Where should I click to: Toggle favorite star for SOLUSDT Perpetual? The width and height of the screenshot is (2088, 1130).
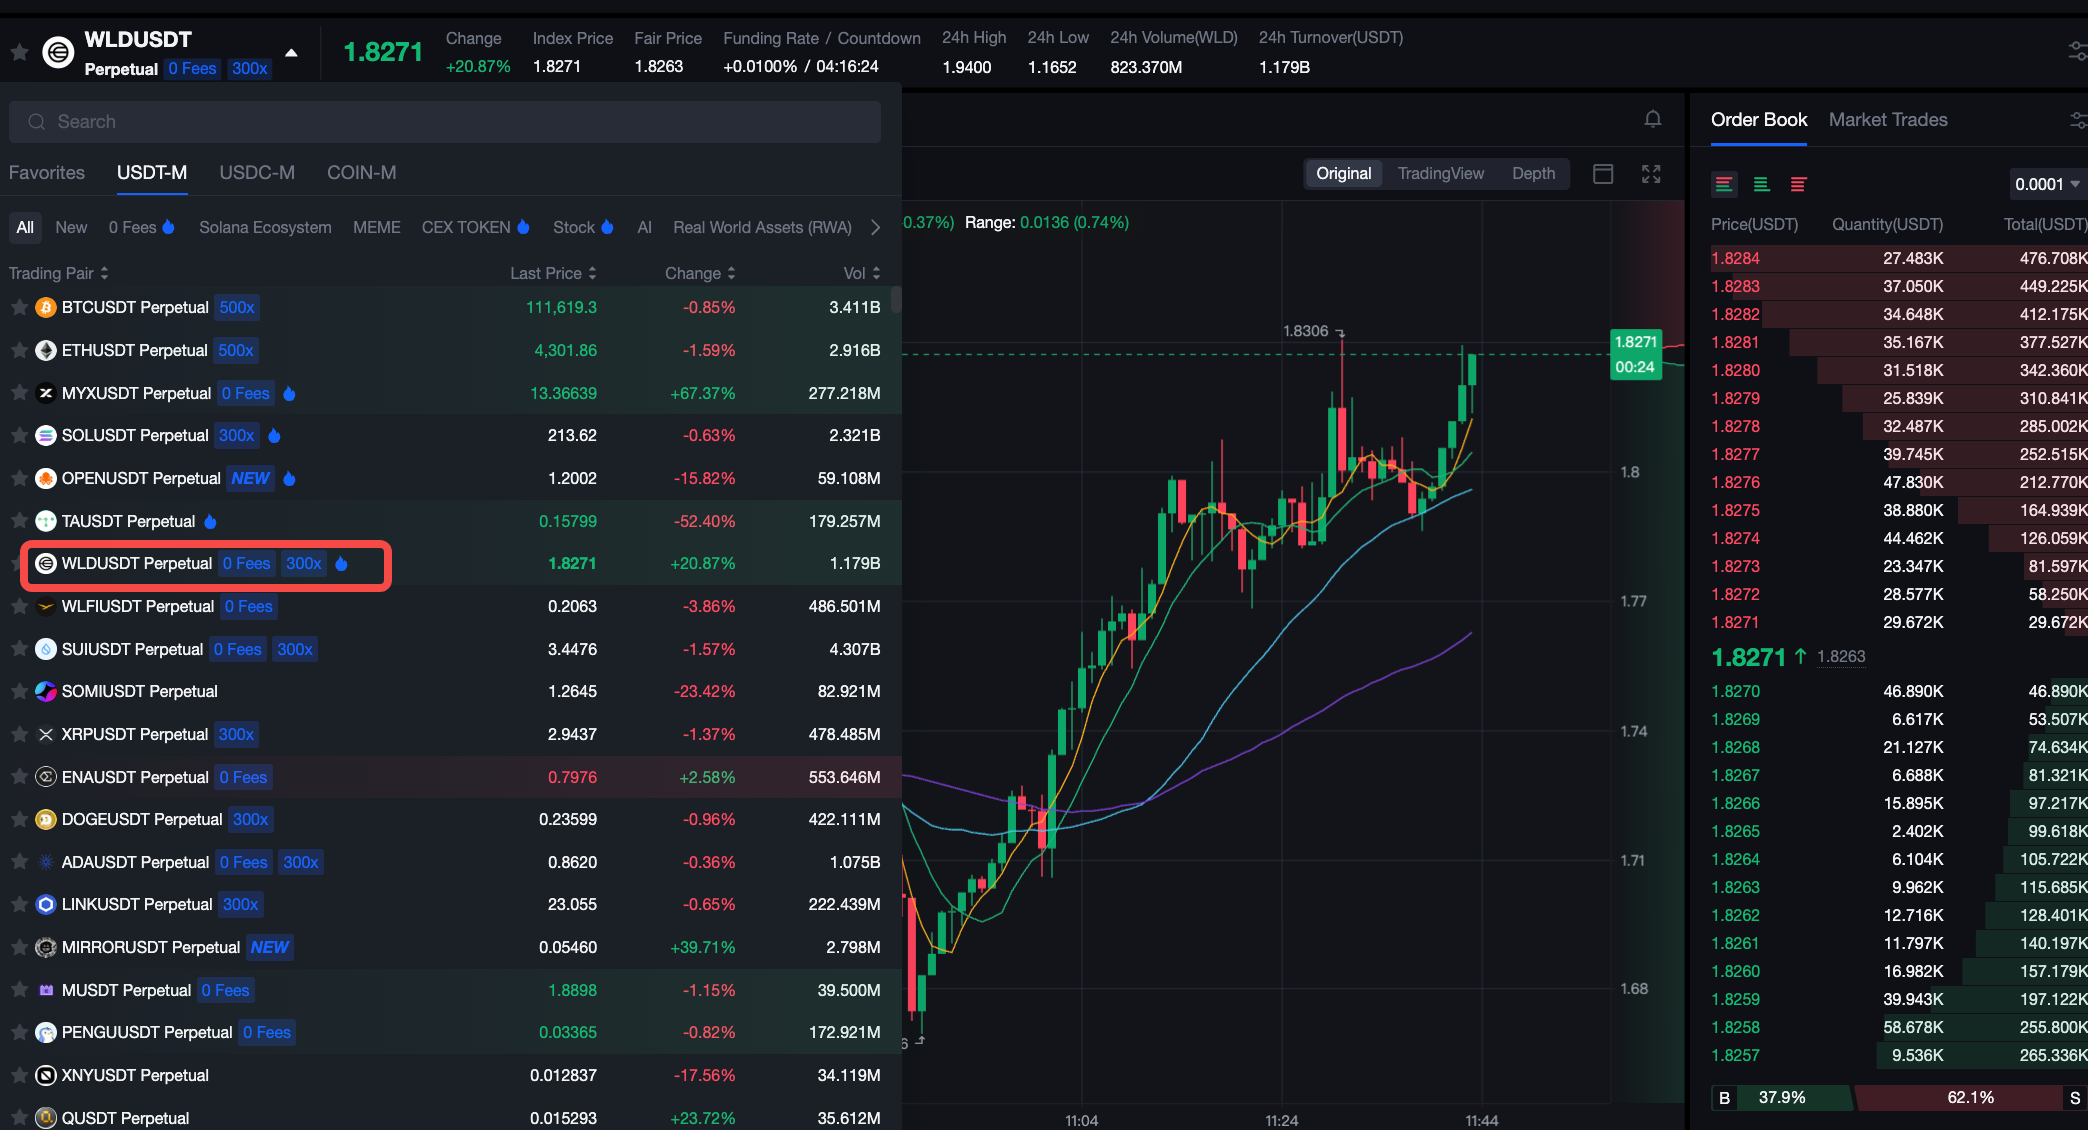(19, 435)
